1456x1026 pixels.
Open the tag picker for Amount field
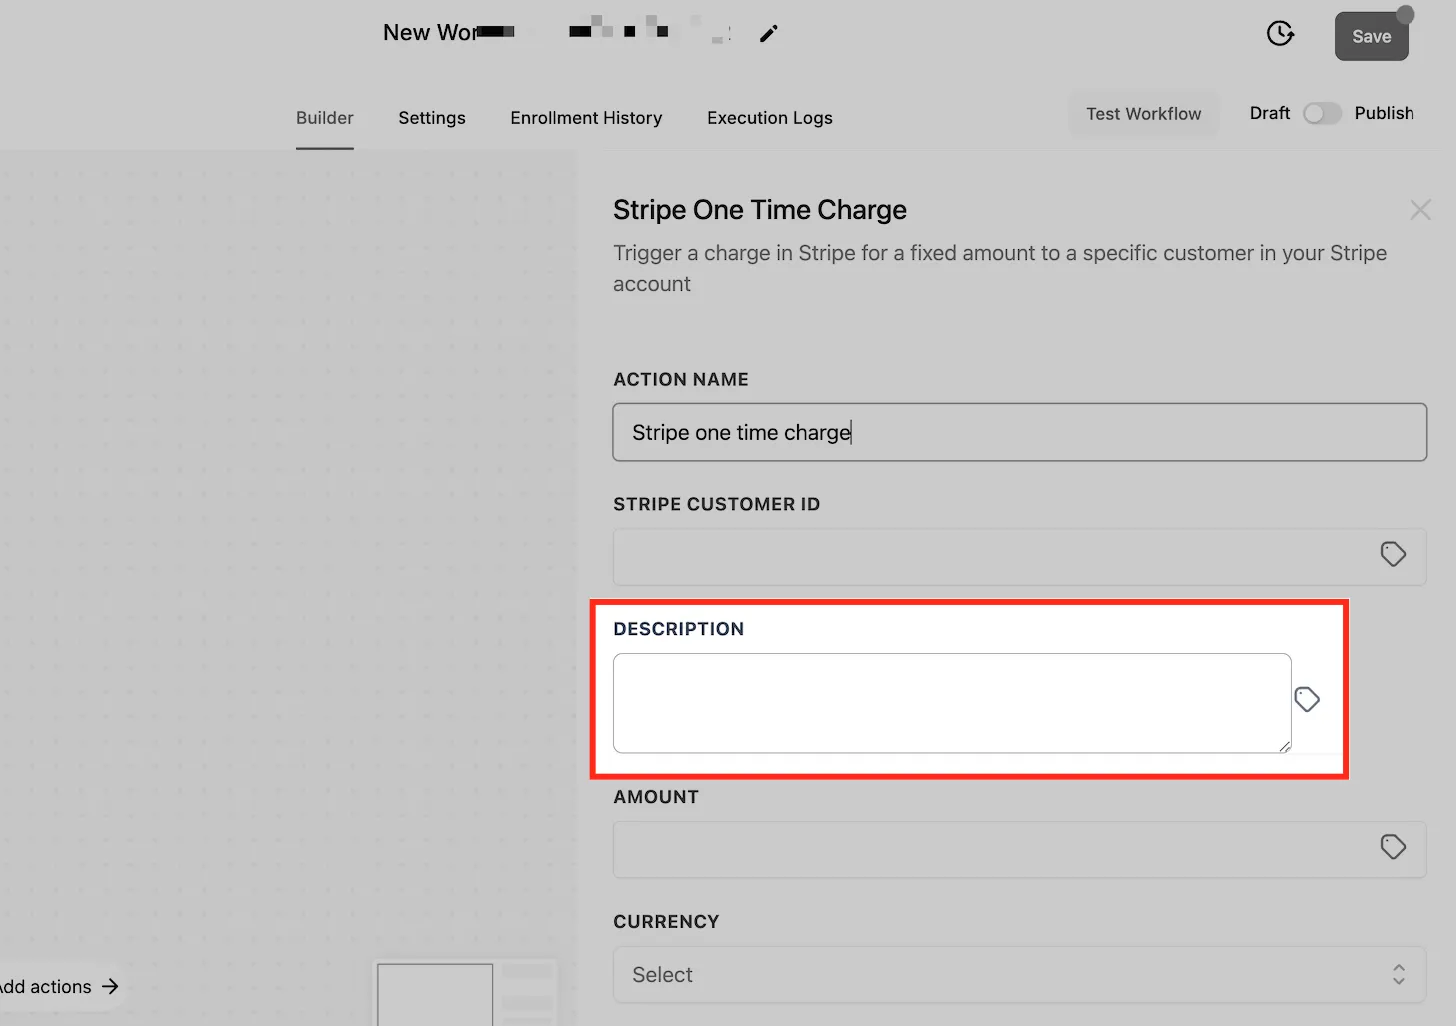(x=1393, y=847)
